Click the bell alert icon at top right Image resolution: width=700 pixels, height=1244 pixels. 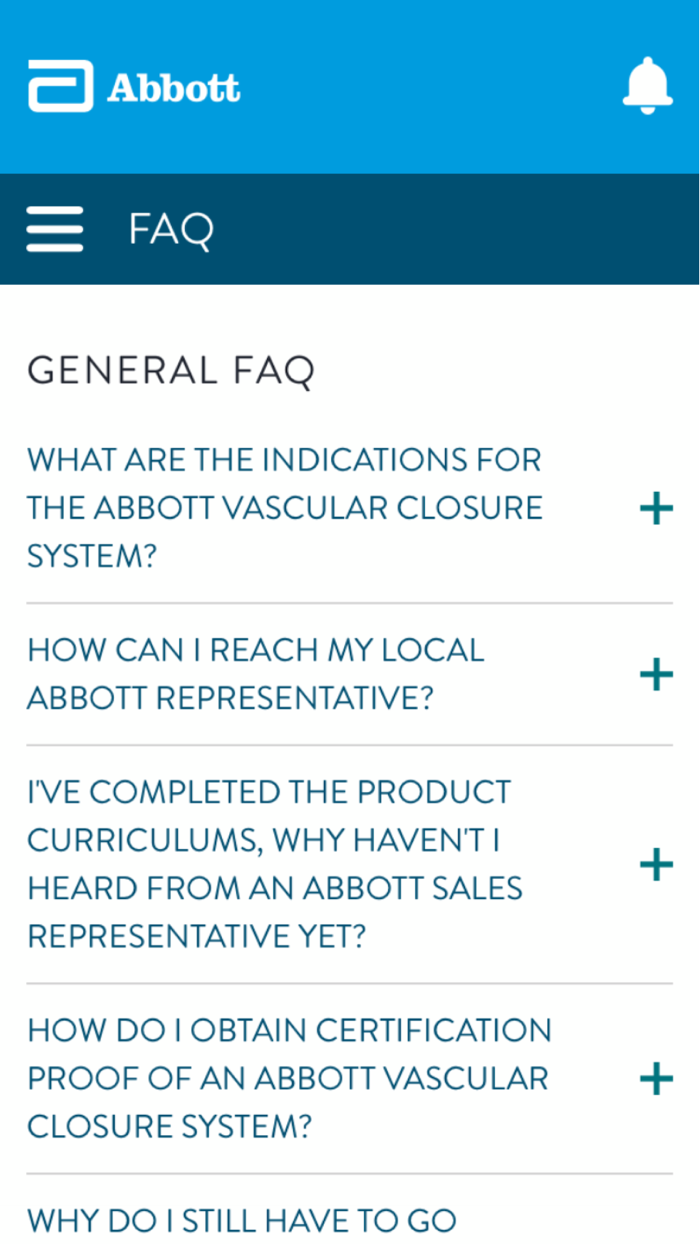coord(648,85)
